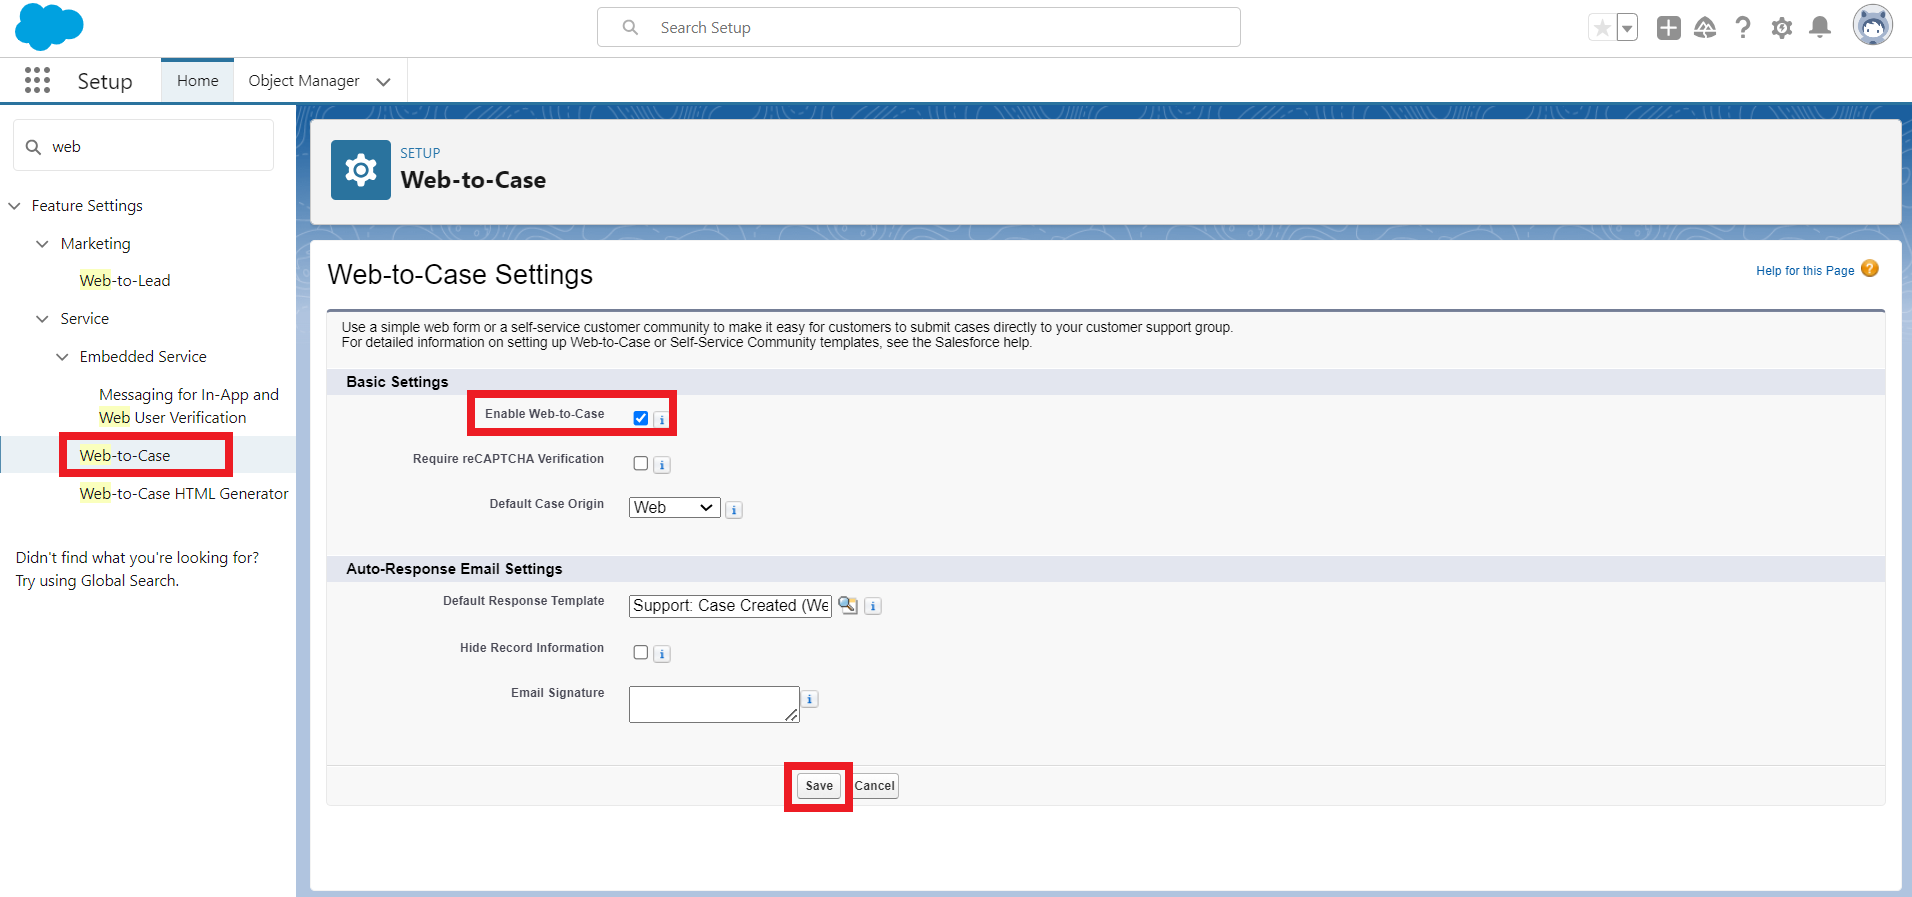This screenshot has height=897, width=1912.
Task: Switch to the Home tab
Action: point(197,81)
